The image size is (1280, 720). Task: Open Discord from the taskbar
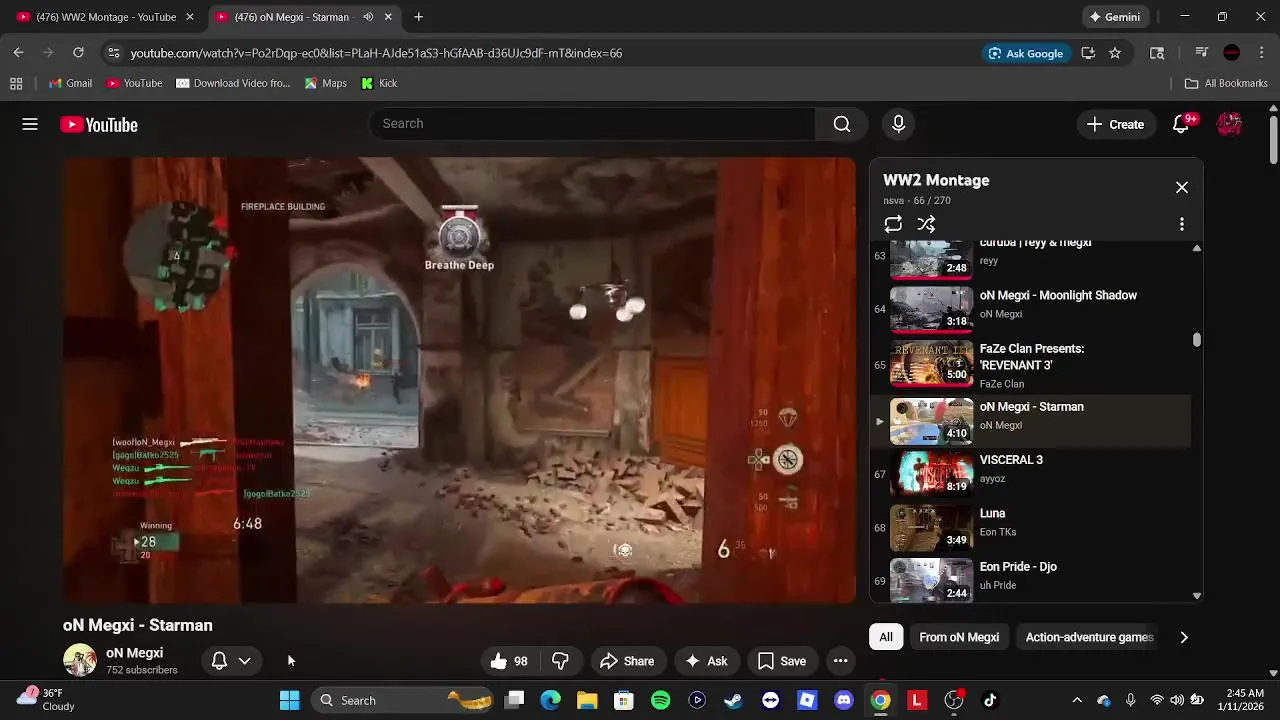pyautogui.click(x=844, y=700)
